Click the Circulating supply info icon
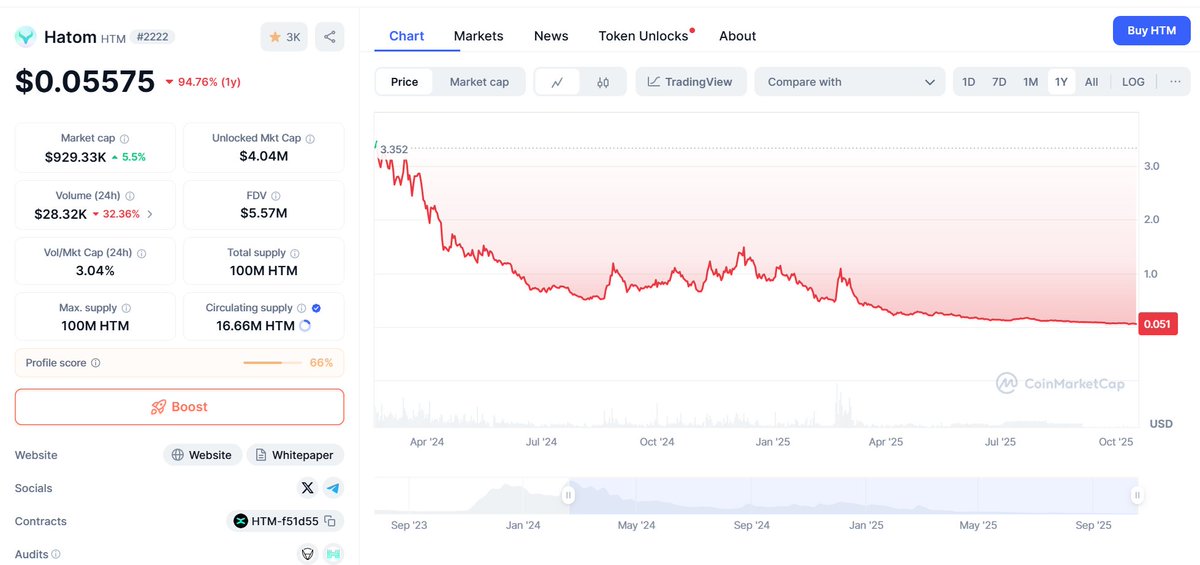This screenshot has height=565, width=1200. coord(301,308)
